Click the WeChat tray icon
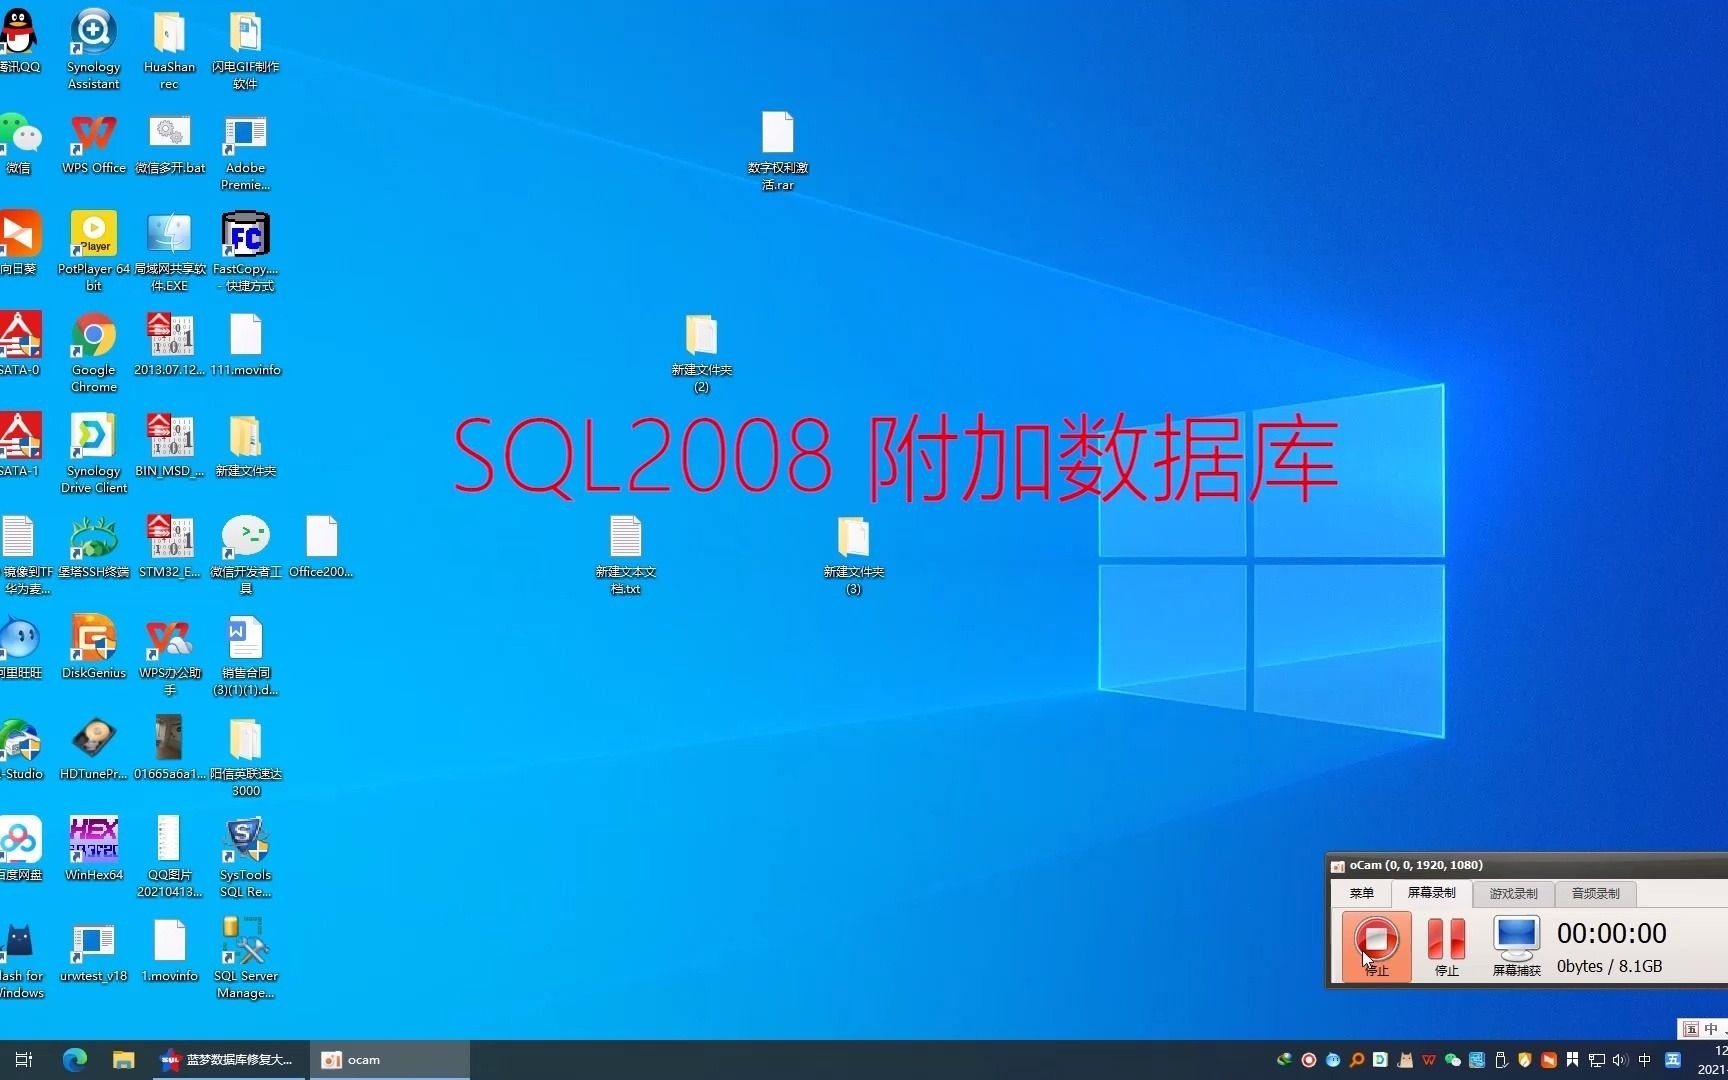 click(x=1452, y=1060)
